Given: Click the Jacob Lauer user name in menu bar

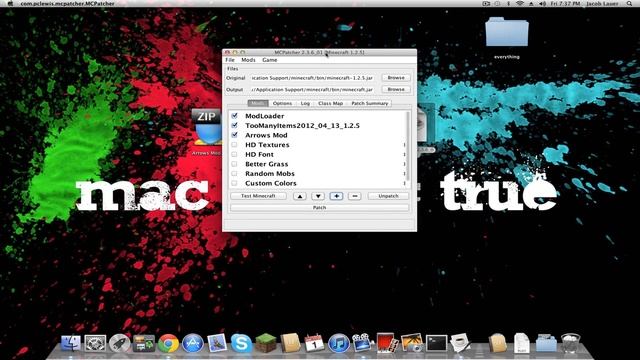Looking at the screenshot, I should 602,3.
